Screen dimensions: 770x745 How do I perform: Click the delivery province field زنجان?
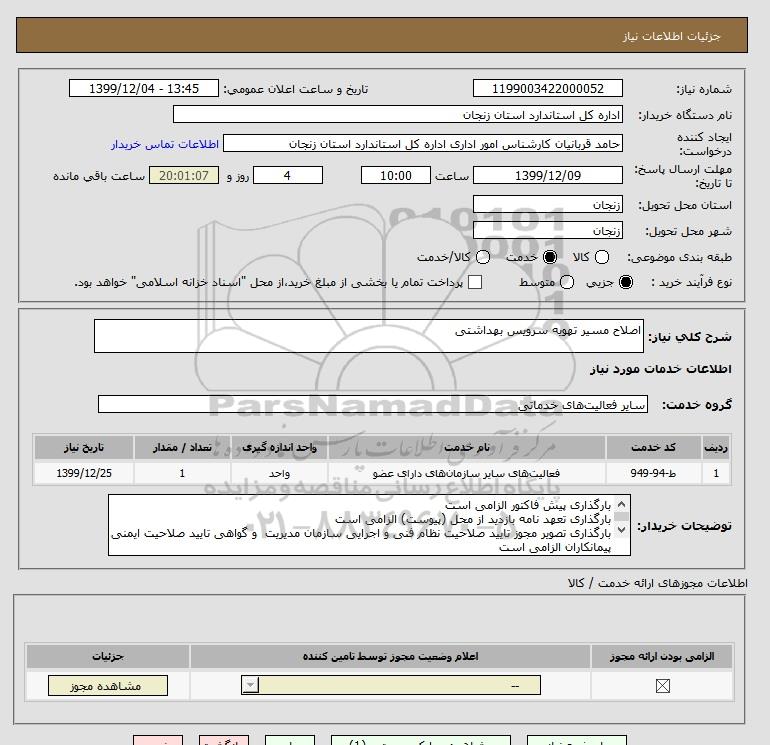[x=548, y=204]
